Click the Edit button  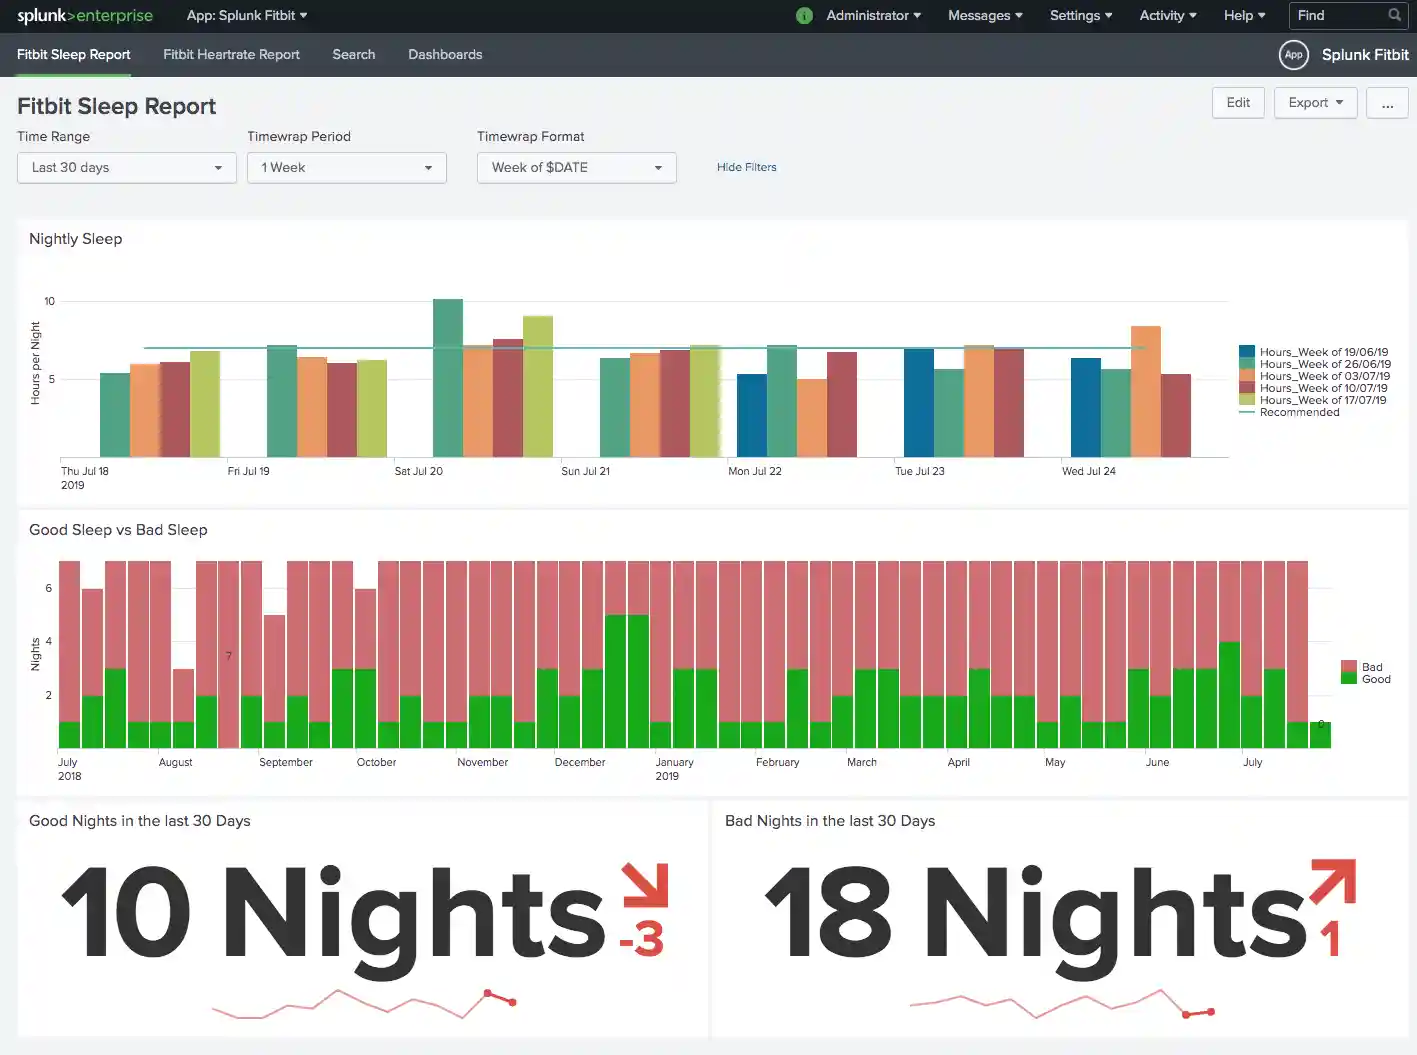tap(1238, 103)
